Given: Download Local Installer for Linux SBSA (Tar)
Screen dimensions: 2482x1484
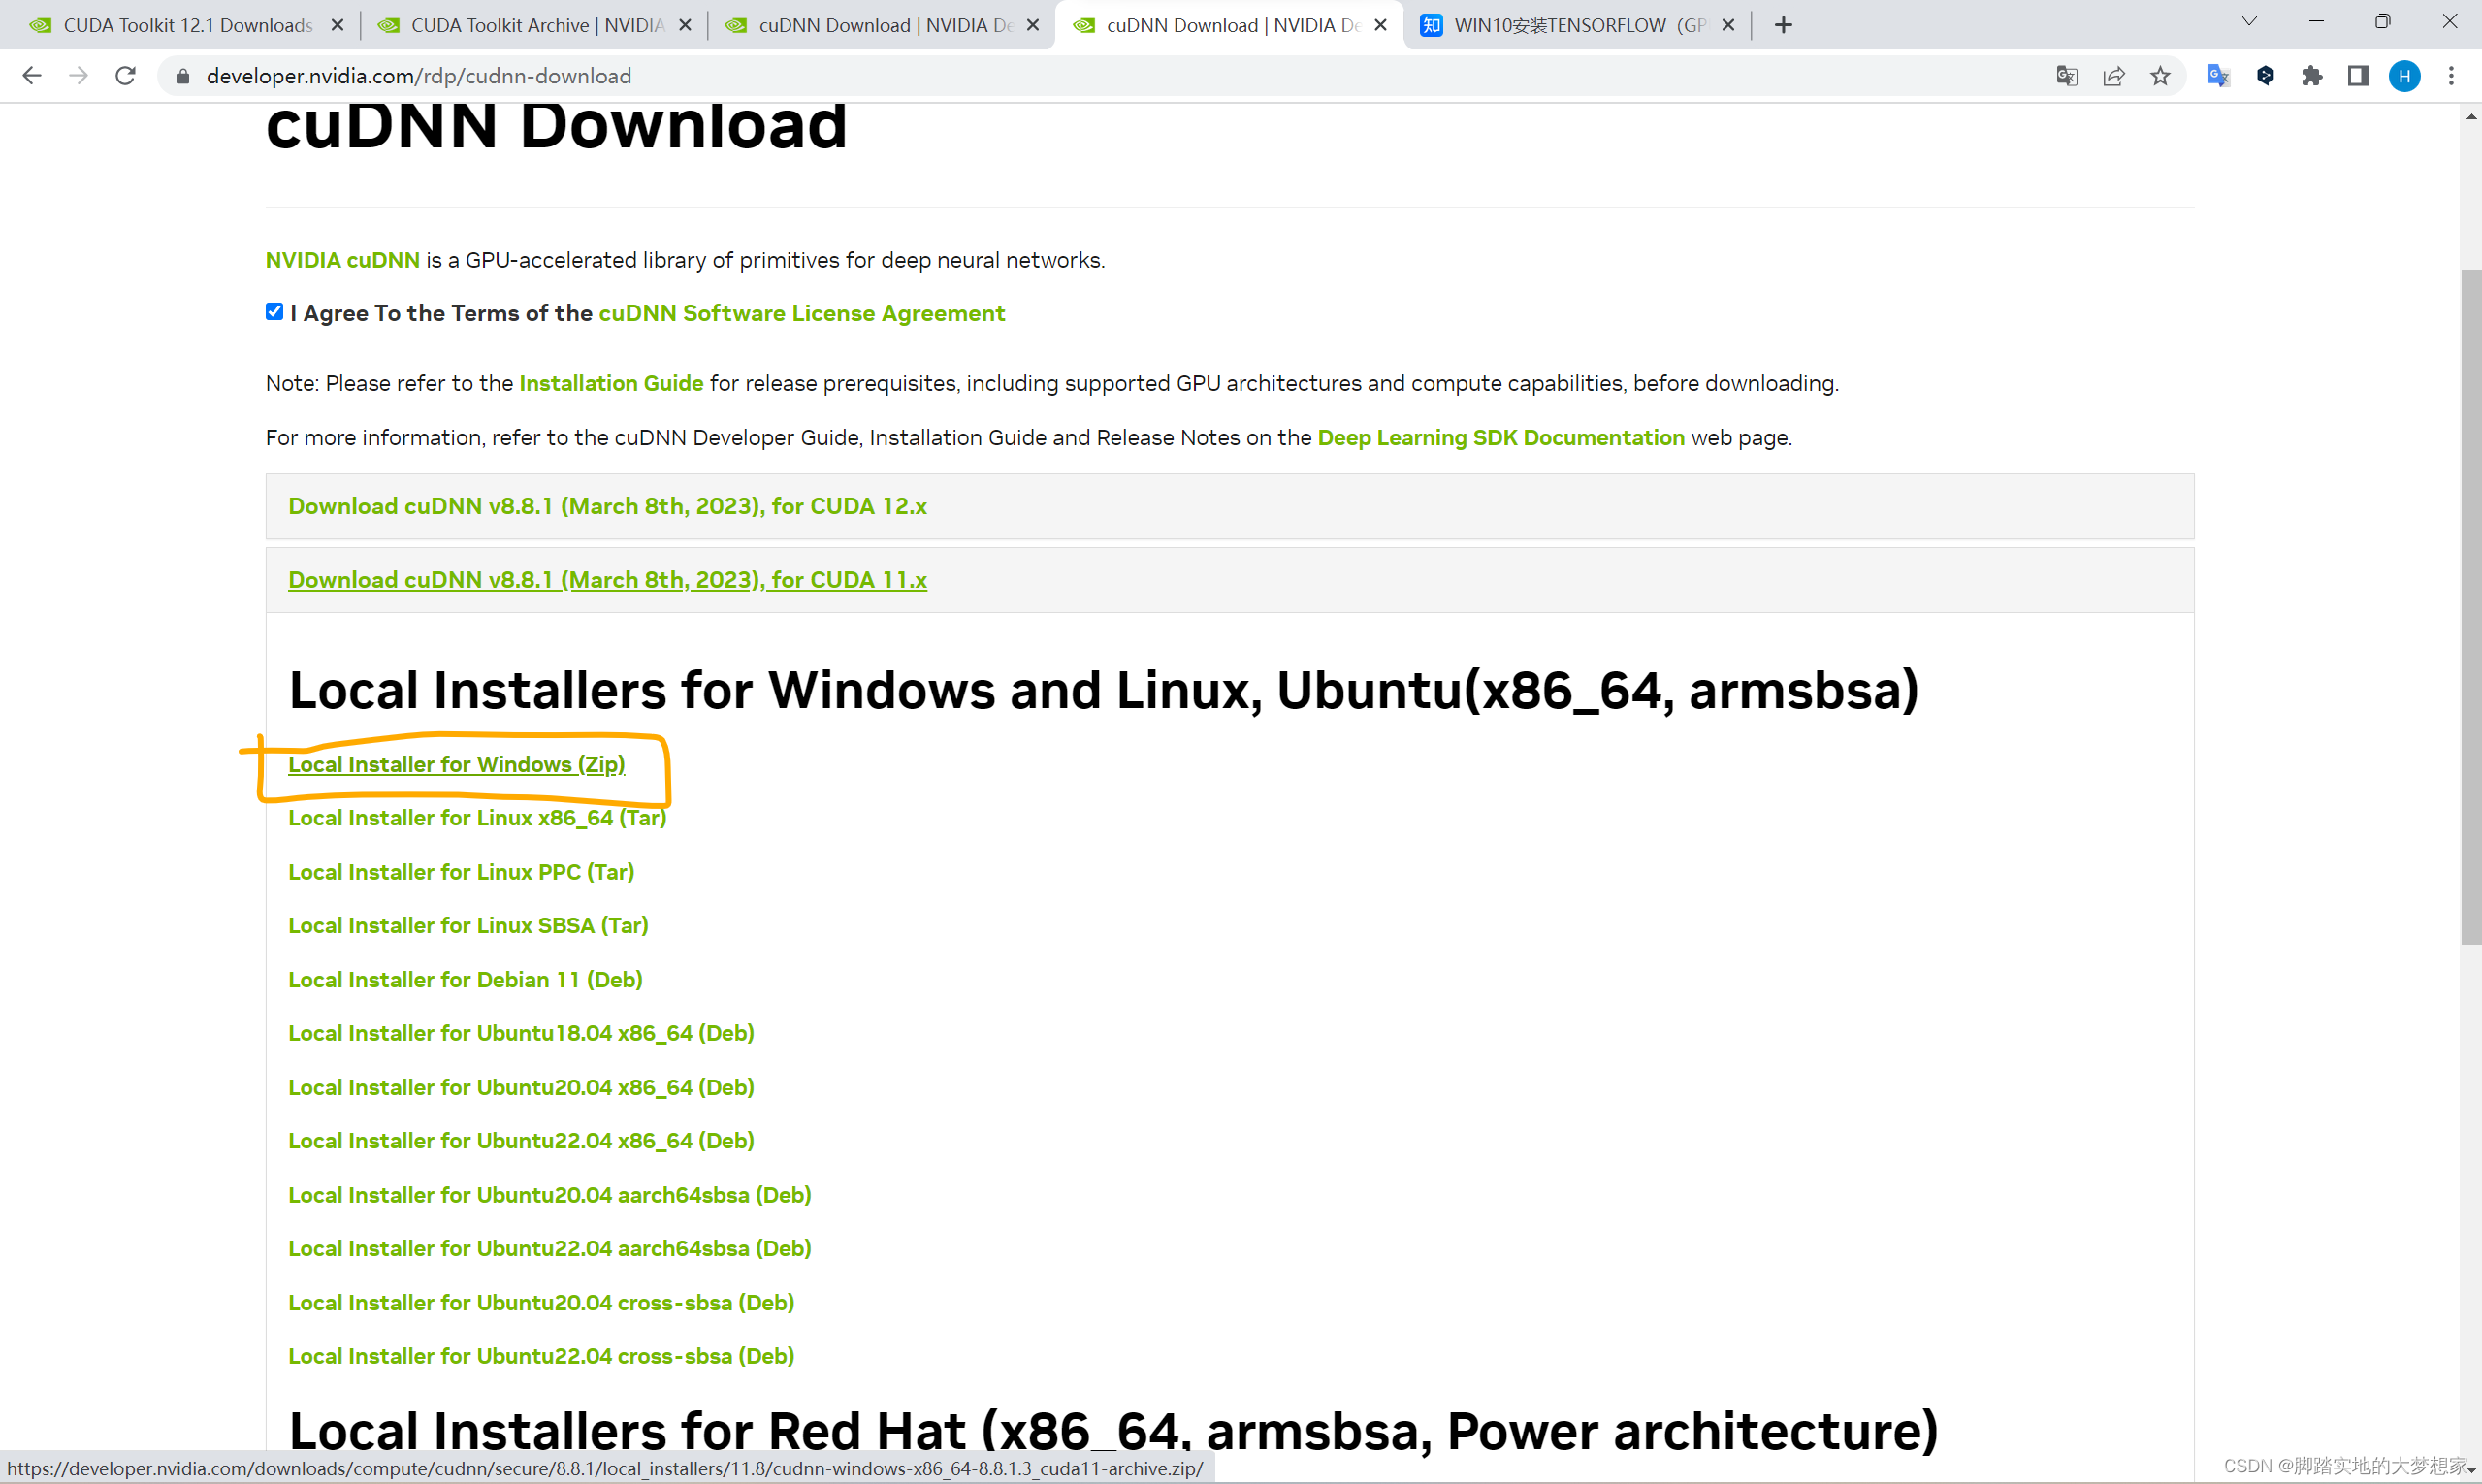Looking at the screenshot, I should pyautogui.click(x=468, y=925).
